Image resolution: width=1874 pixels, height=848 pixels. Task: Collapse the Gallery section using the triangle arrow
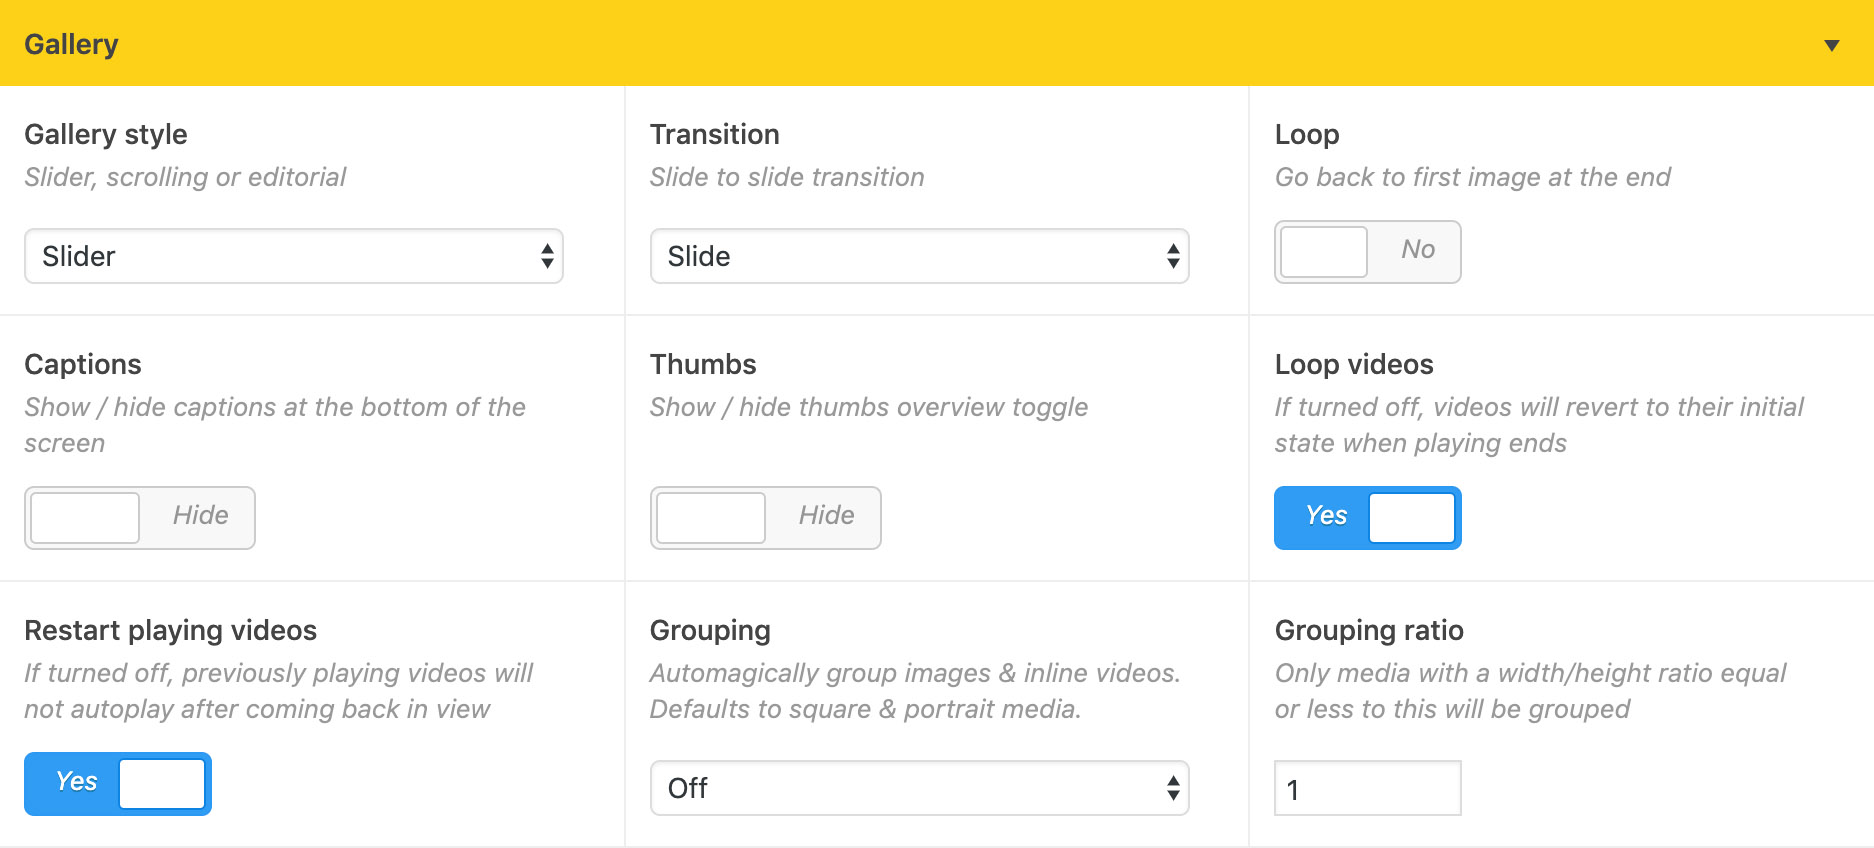coord(1831,45)
